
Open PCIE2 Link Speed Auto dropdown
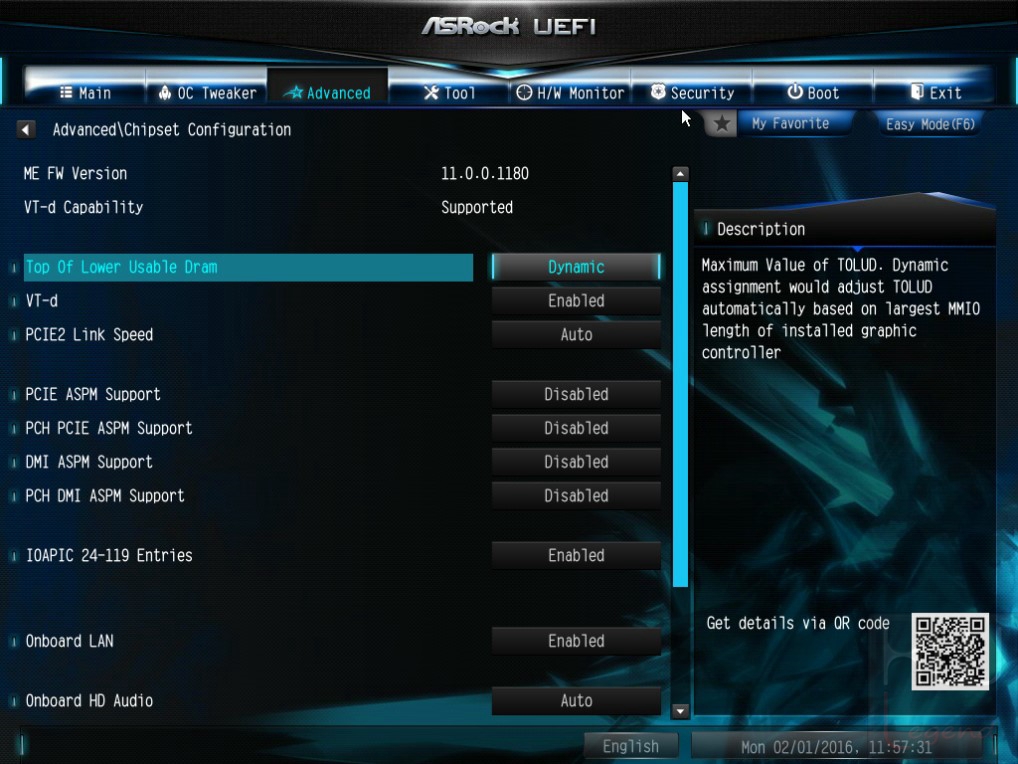[576, 334]
